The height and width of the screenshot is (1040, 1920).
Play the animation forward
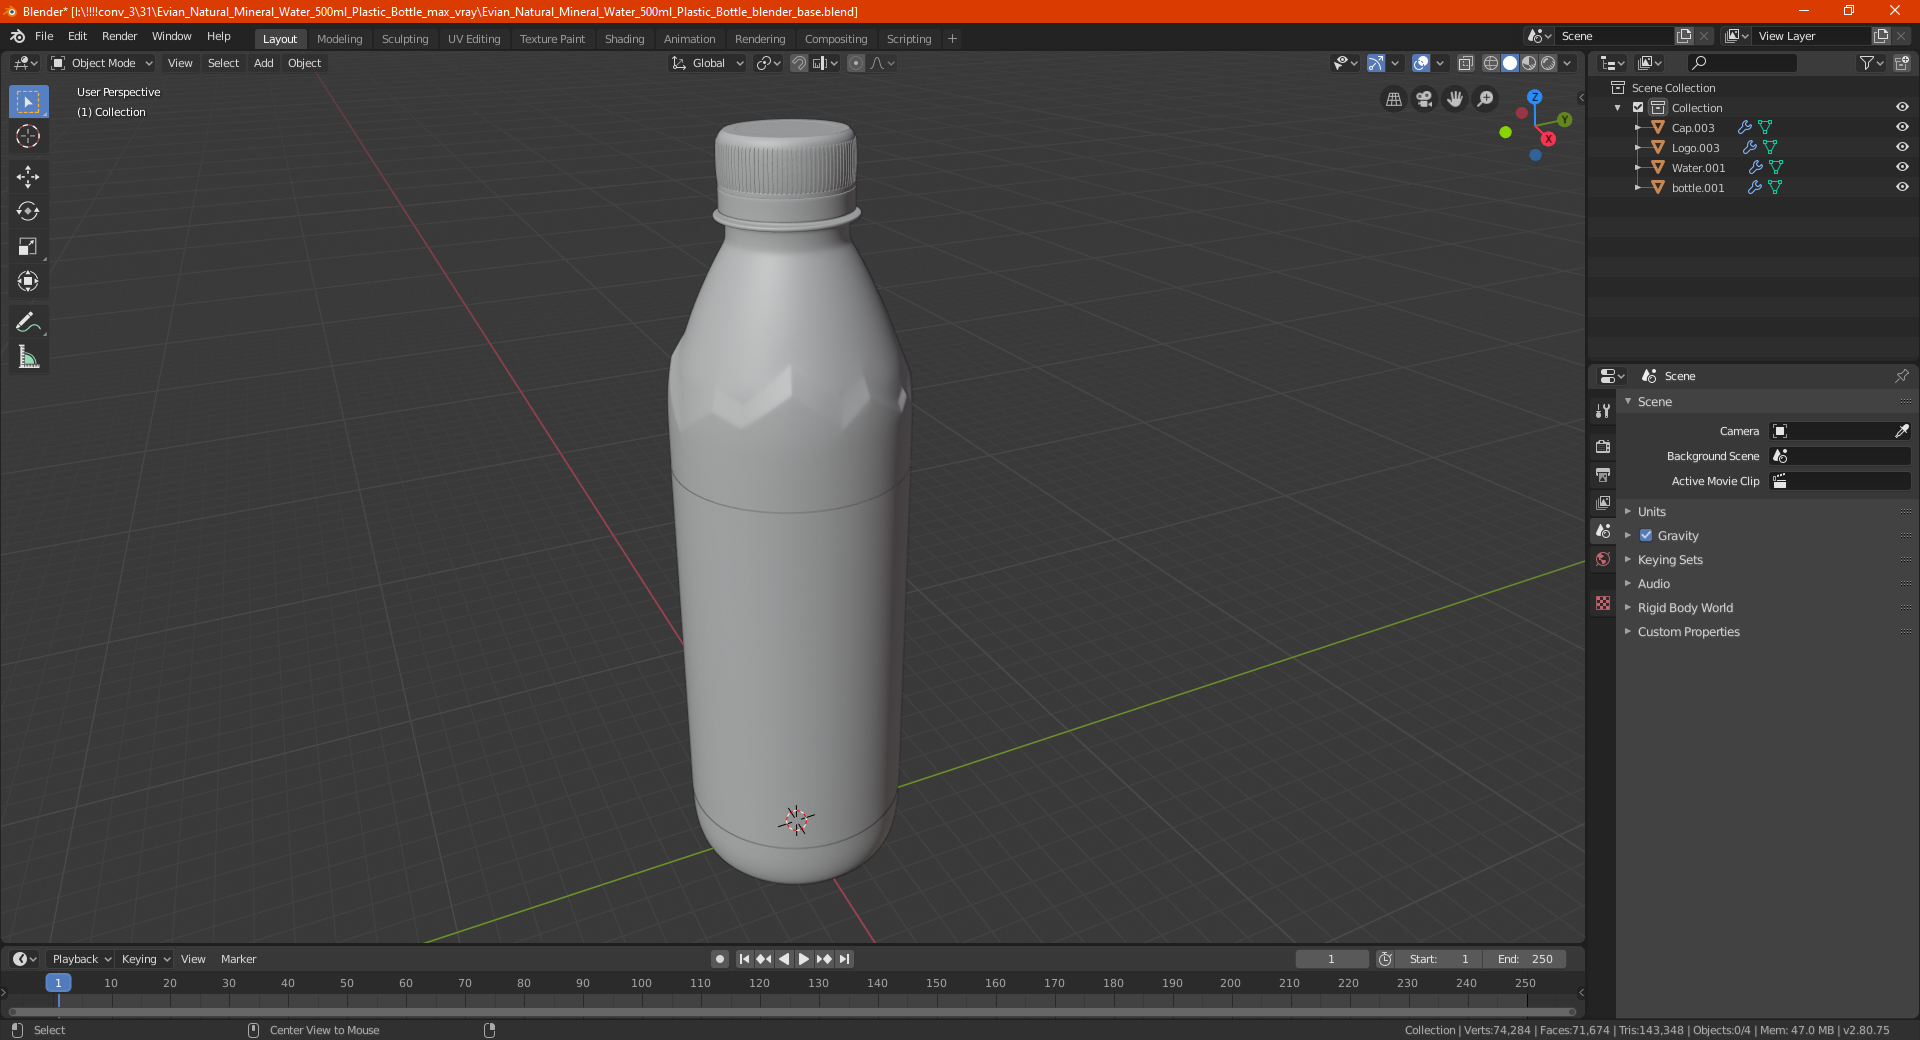803,959
